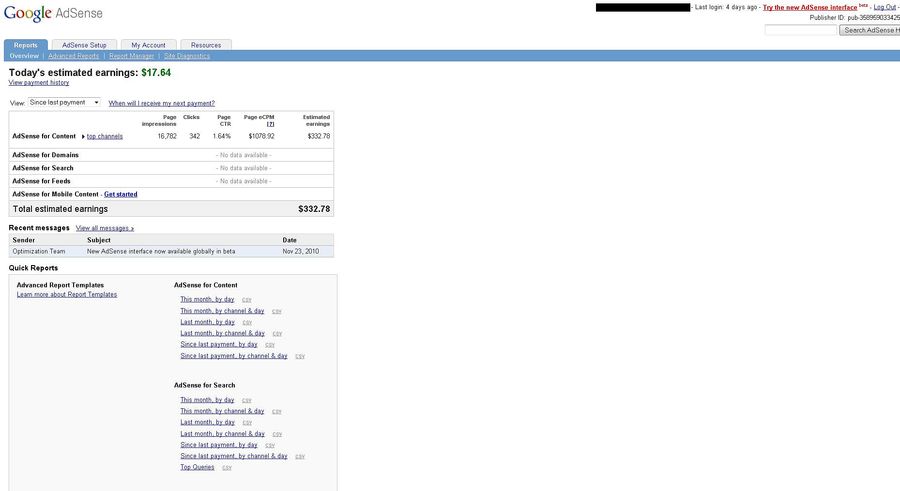Open the View period dropdown
Screen dimensions: 900x491
[64, 102]
